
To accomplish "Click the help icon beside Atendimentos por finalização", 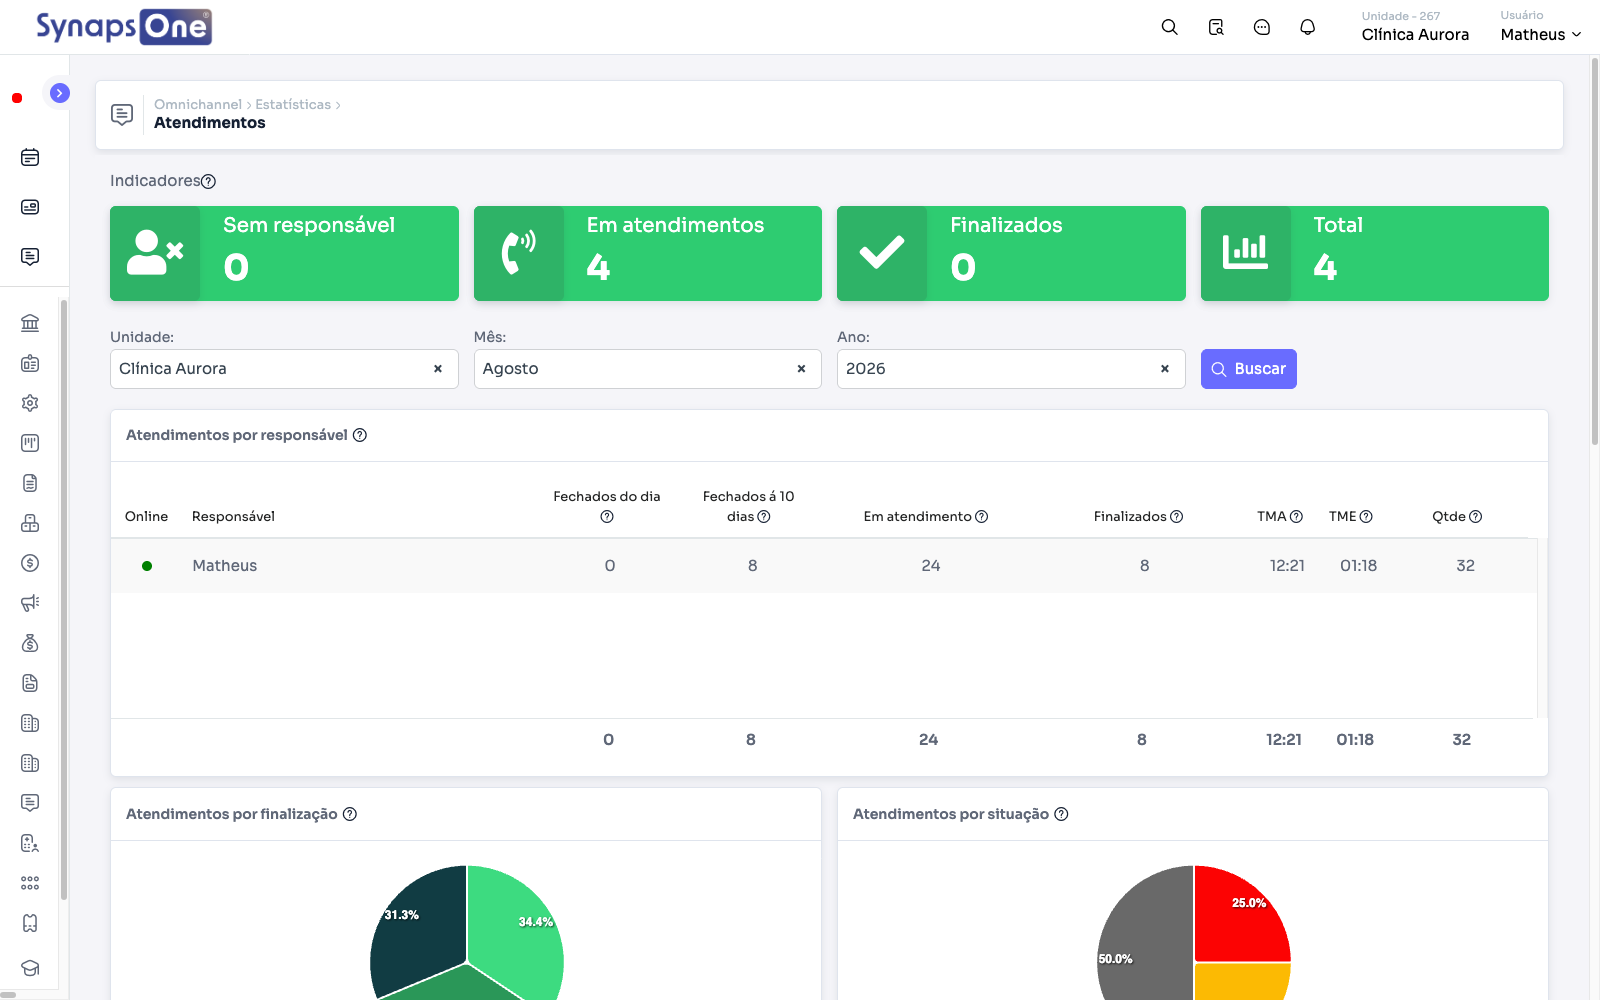I will coord(350,814).
